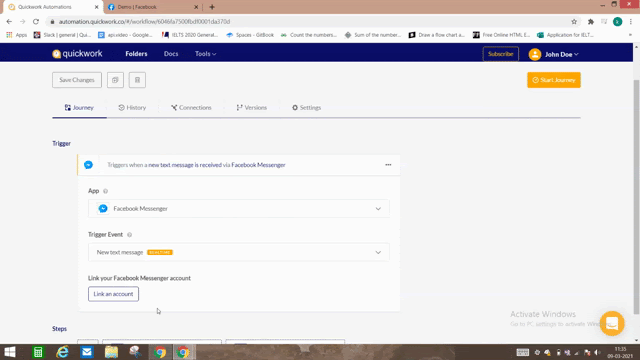The height and width of the screenshot is (360, 640).
Task: Open the Docs page
Action: click(x=171, y=54)
